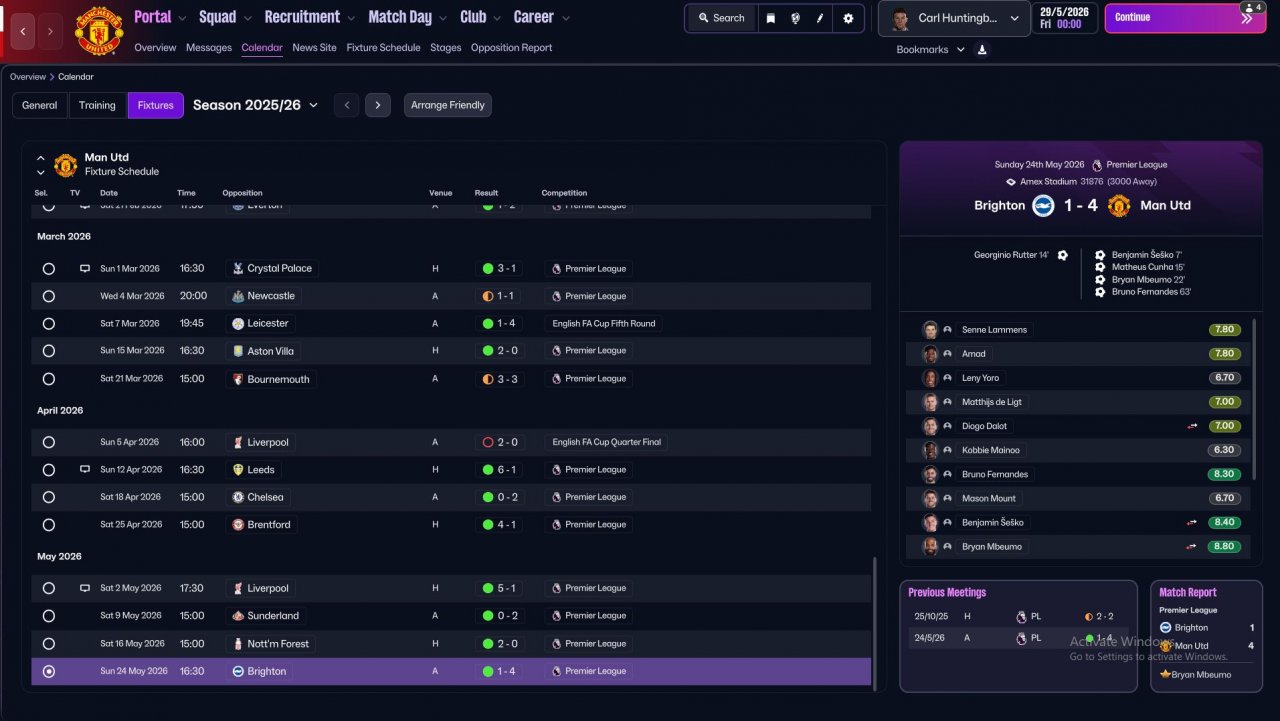Switch to the Training calendar tab
The image size is (1280, 721).
(97, 105)
